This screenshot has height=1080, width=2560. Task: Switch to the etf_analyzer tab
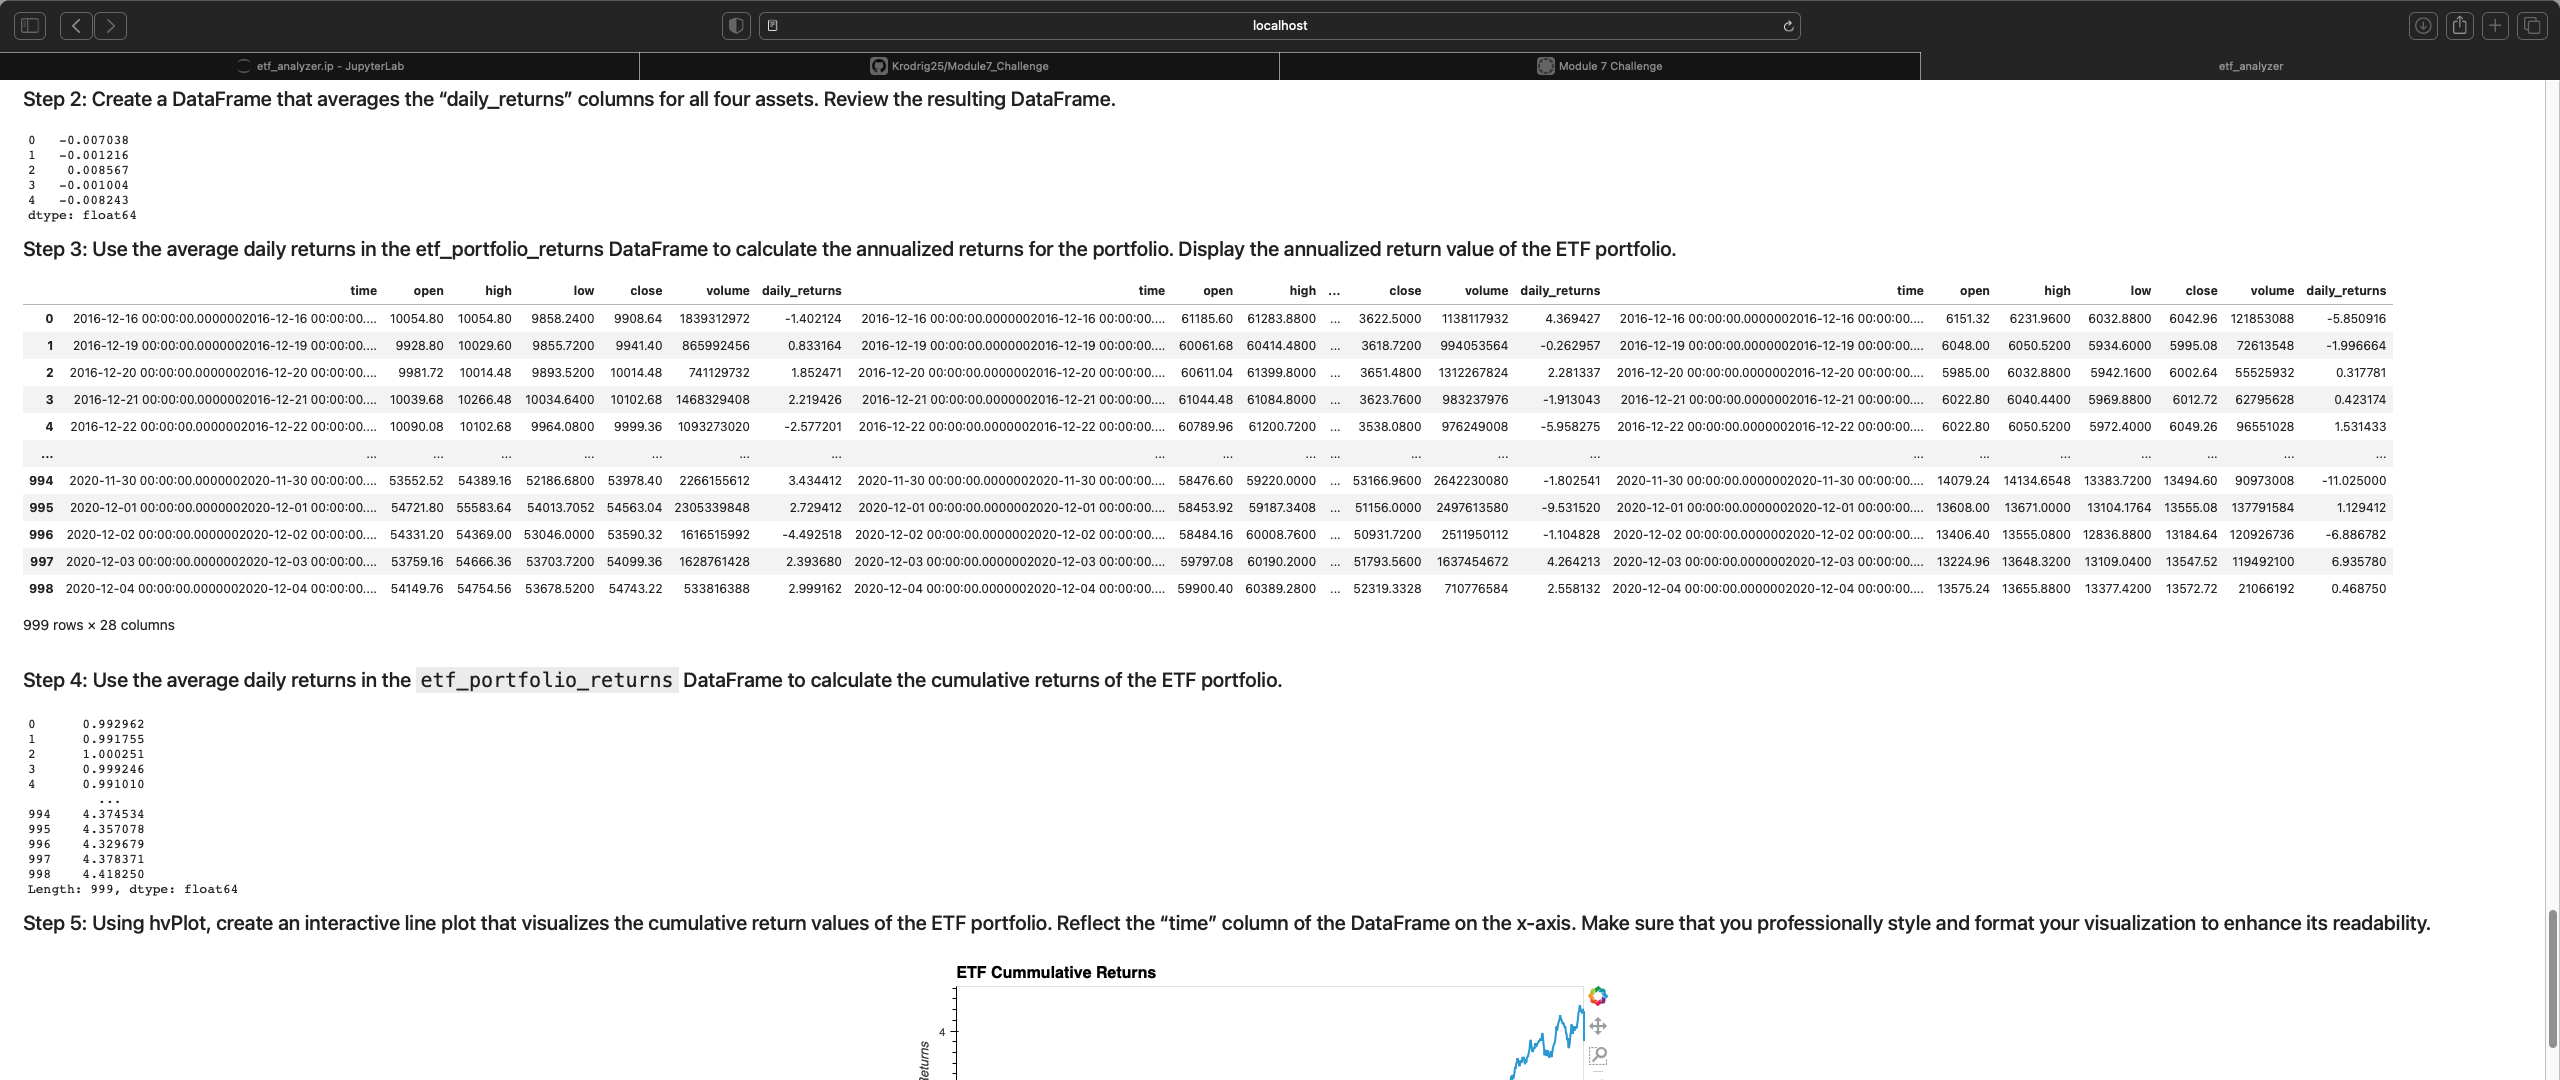click(x=2248, y=65)
